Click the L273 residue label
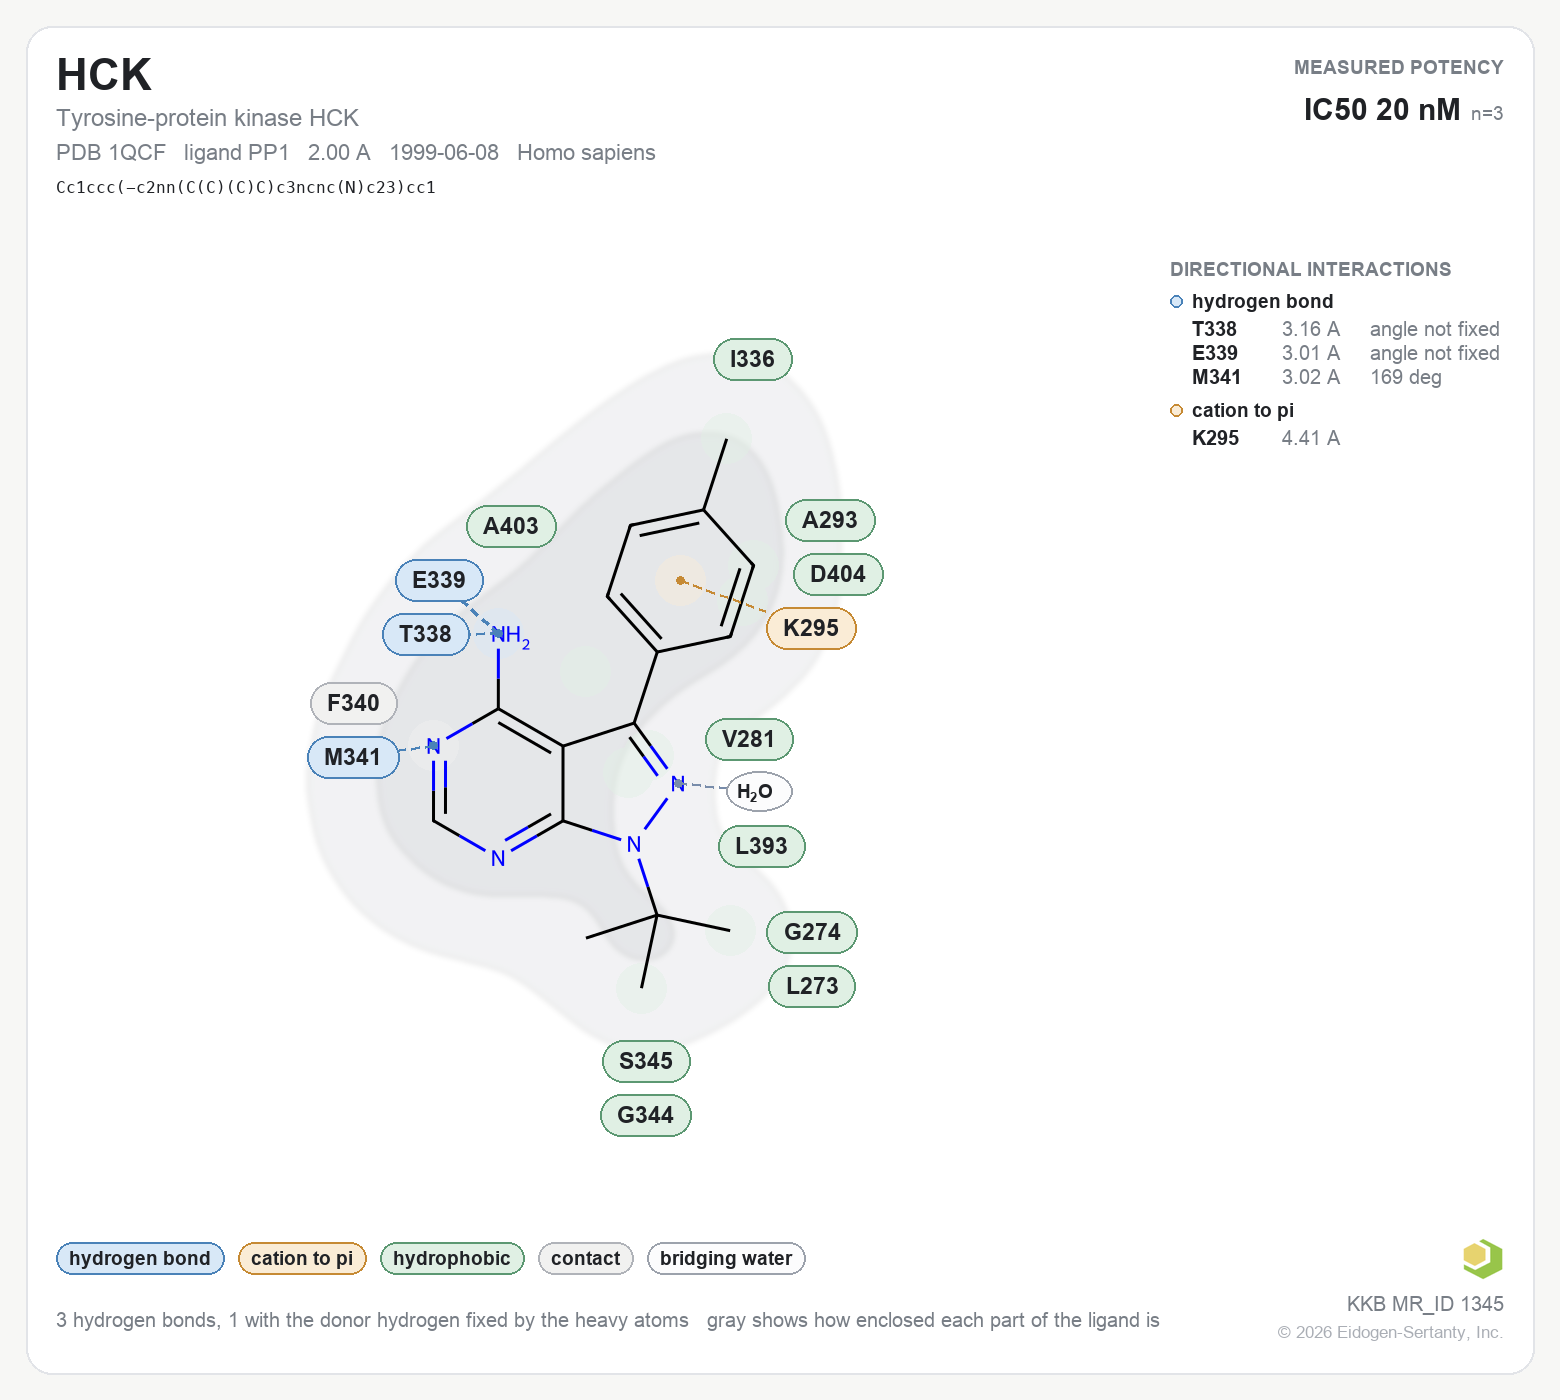1560x1400 pixels. [812, 986]
